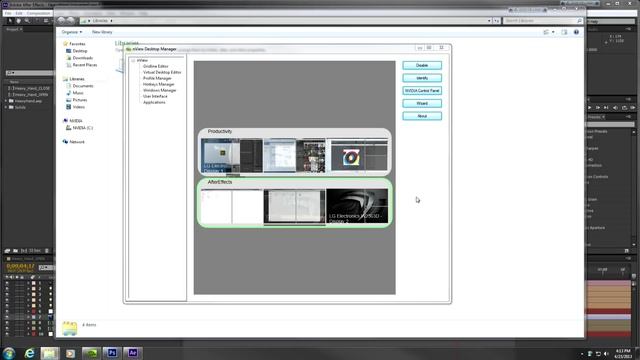Click the AfterEffects desktop label
Viewport: 640px width, 360px height.
[x=220, y=182]
